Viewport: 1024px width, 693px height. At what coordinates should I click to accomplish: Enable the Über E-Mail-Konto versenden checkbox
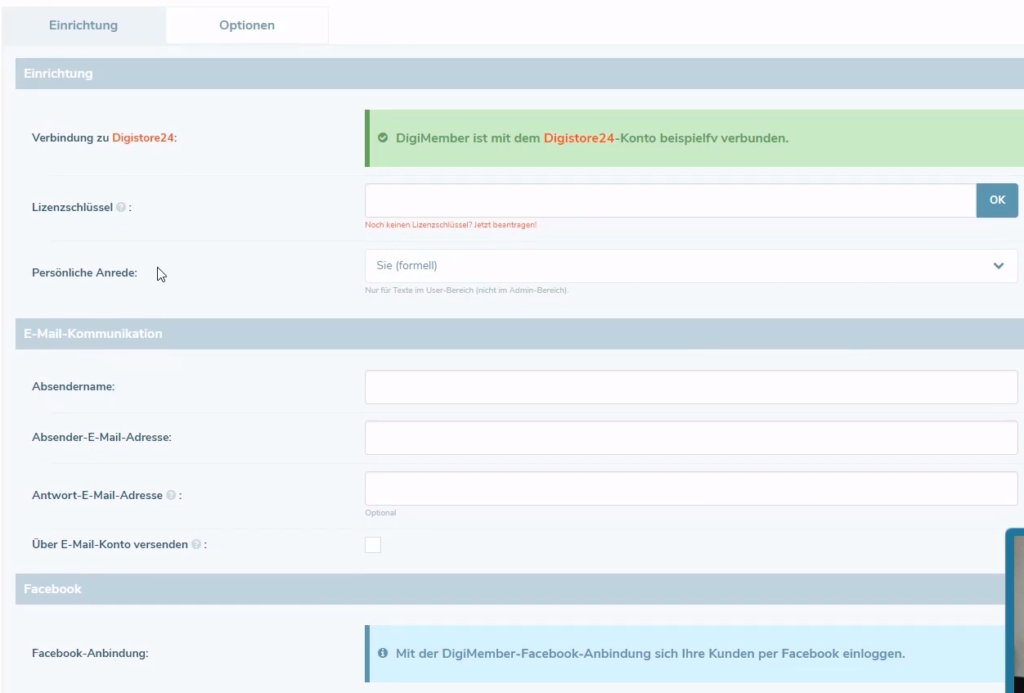click(373, 545)
